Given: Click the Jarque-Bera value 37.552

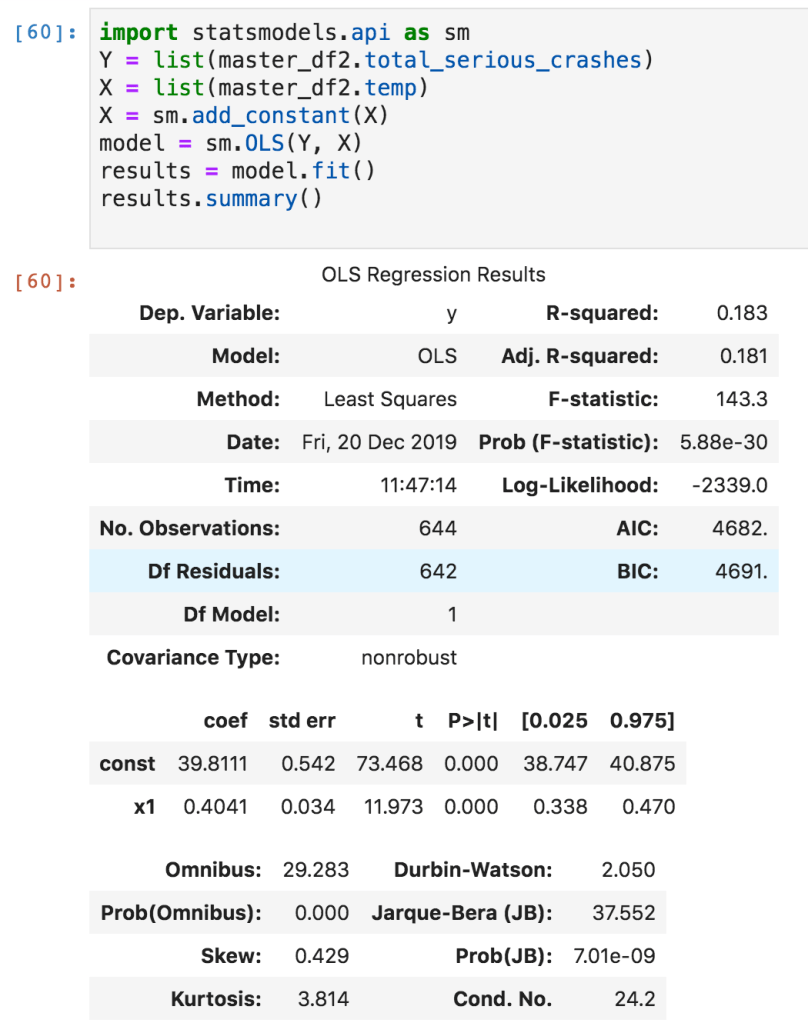Looking at the screenshot, I should [x=623, y=913].
